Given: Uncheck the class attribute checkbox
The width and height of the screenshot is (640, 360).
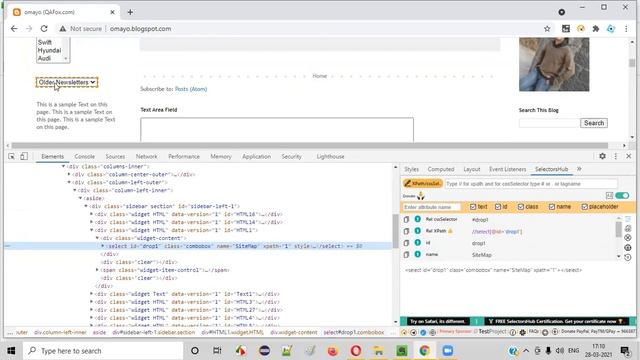Looking at the screenshot, I should pyautogui.click(x=521, y=207).
